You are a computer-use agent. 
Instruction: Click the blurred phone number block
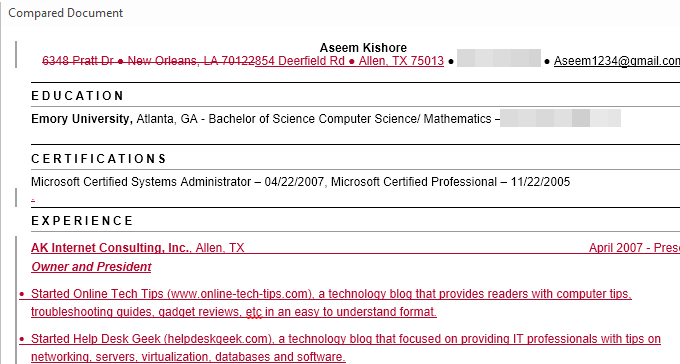[499, 58]
